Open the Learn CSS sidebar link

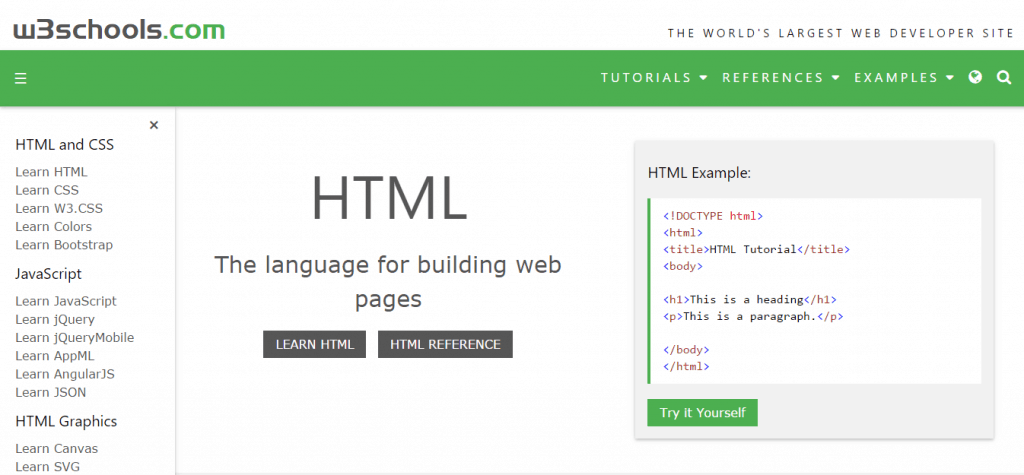[47, 190]
